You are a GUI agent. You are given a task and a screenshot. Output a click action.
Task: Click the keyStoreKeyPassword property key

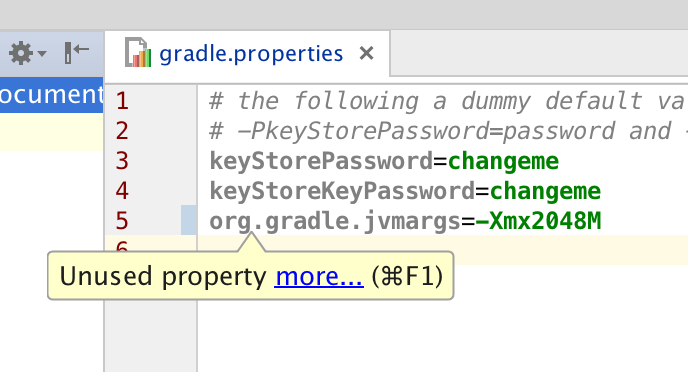pyautogui.click(x=342, y=191)
